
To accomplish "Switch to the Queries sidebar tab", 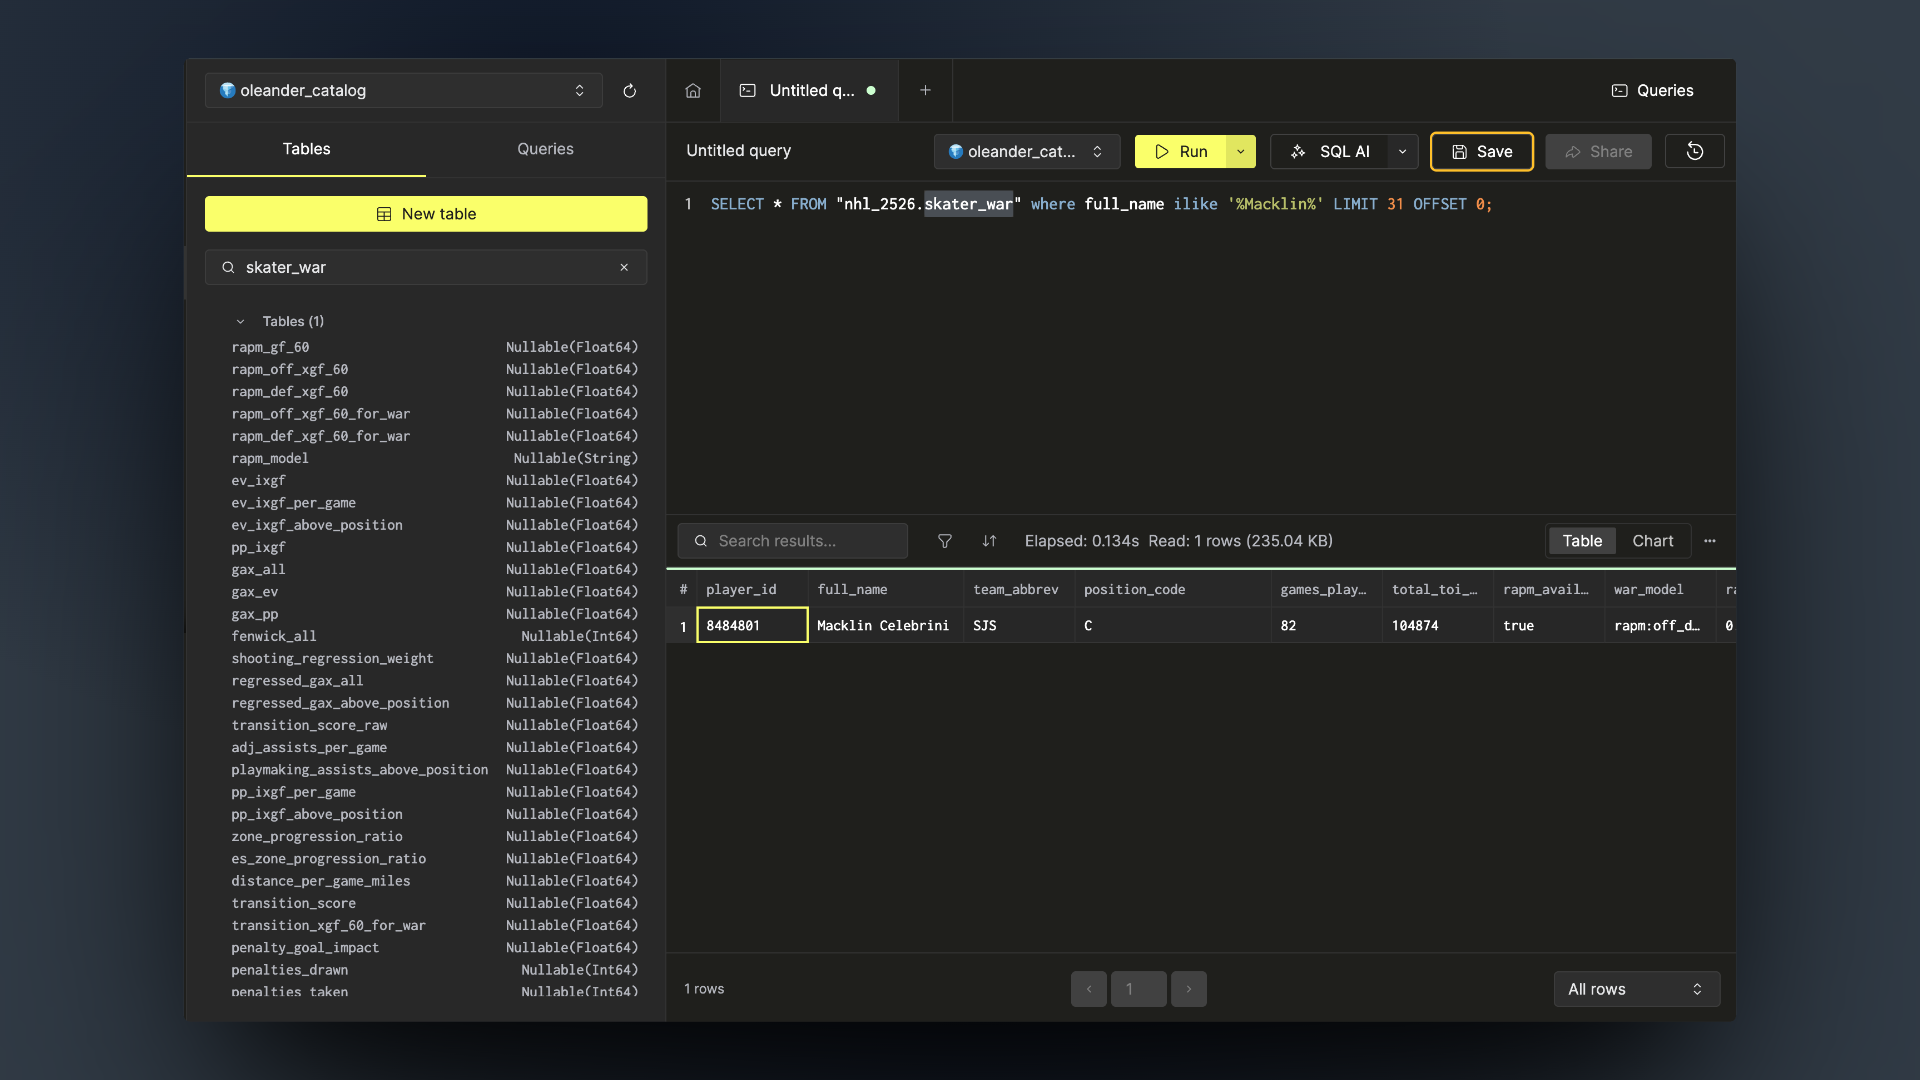I will (545, 149).
